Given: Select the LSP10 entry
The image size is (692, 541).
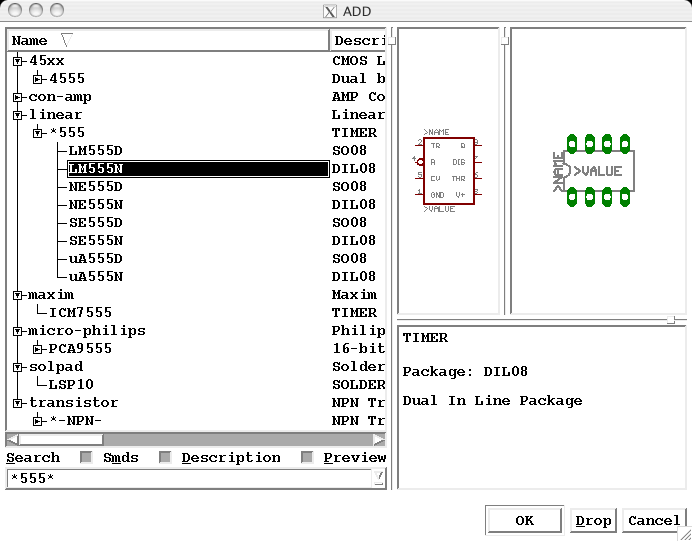Looking at the screenshot, I should [71, 385].
